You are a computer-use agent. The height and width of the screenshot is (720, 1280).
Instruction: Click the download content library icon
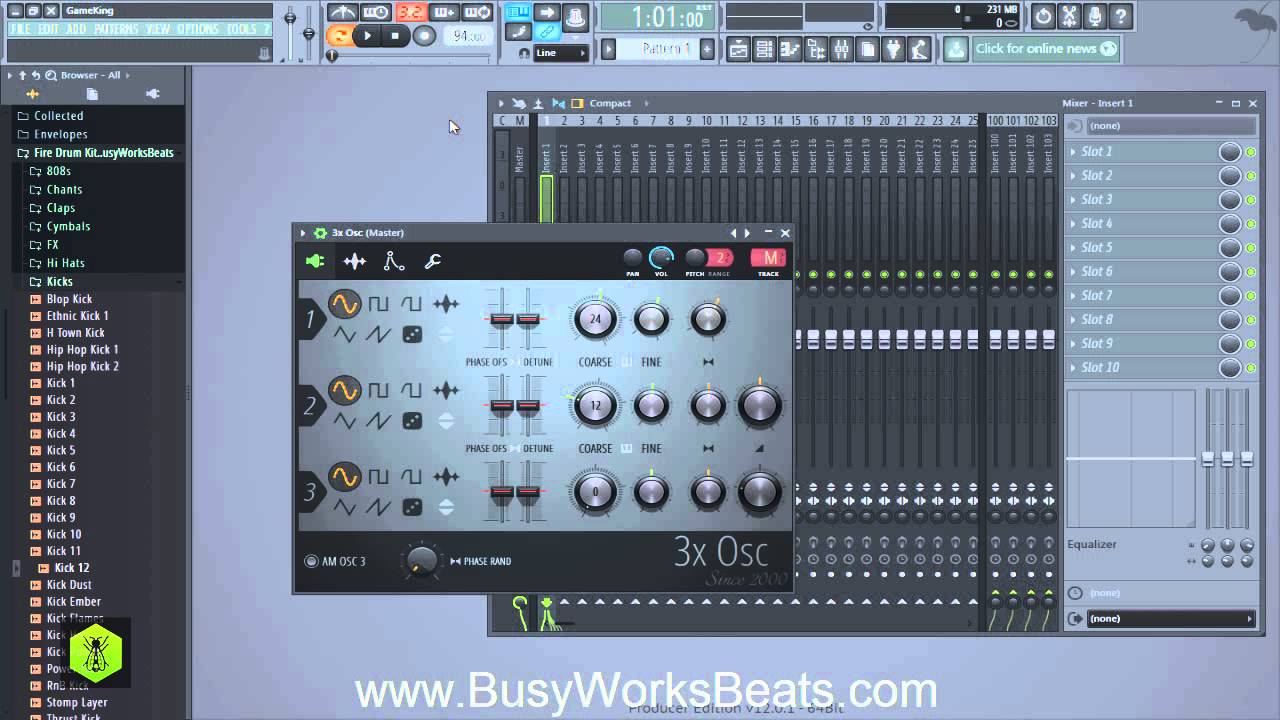click(956, 49)
